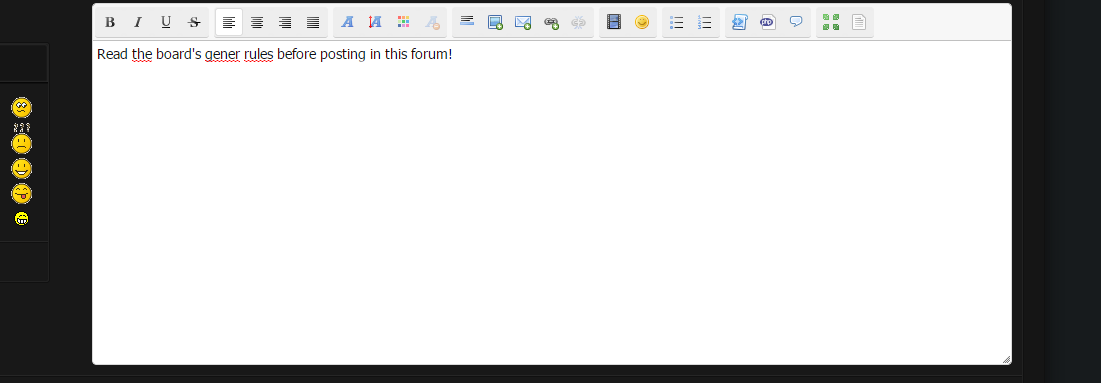Toggle bold formatting in editor toolbar
This screenshot has width=1101, height=383.
tap(110, 22)
